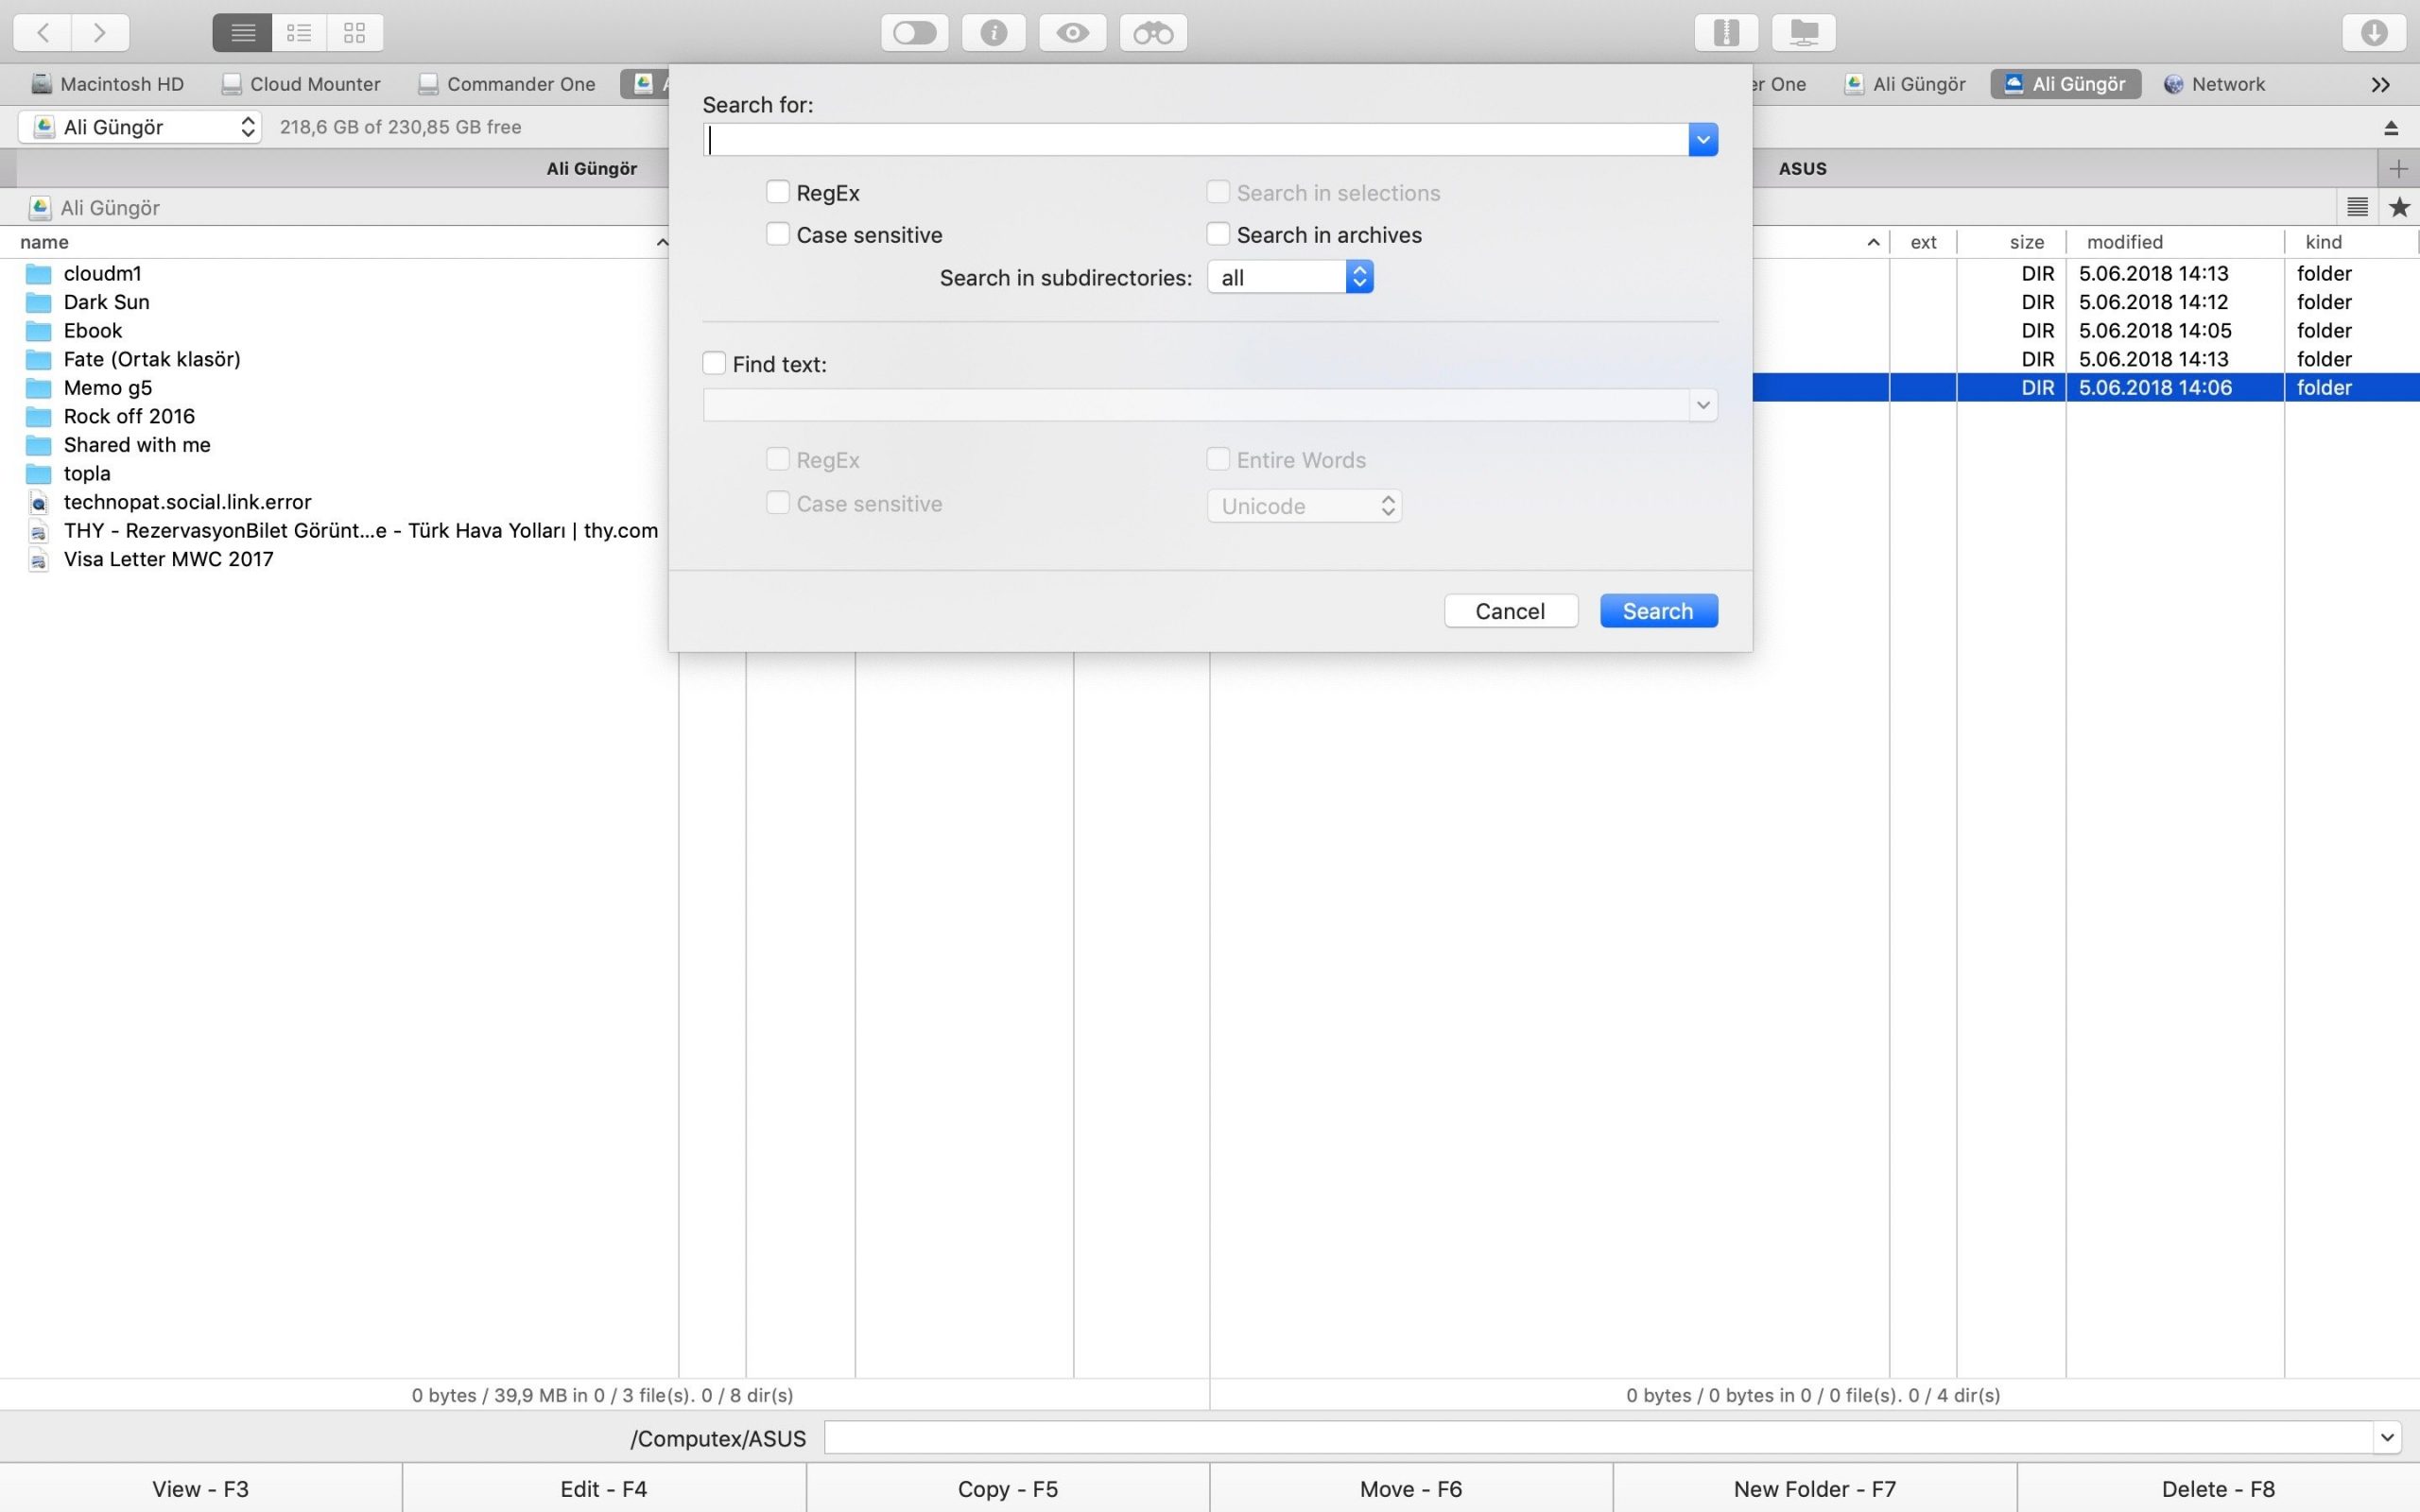This screenshot has width=2420, height=1512.
Task: Expand the Search for history dropdown
Action: [x=1703, y=139]
